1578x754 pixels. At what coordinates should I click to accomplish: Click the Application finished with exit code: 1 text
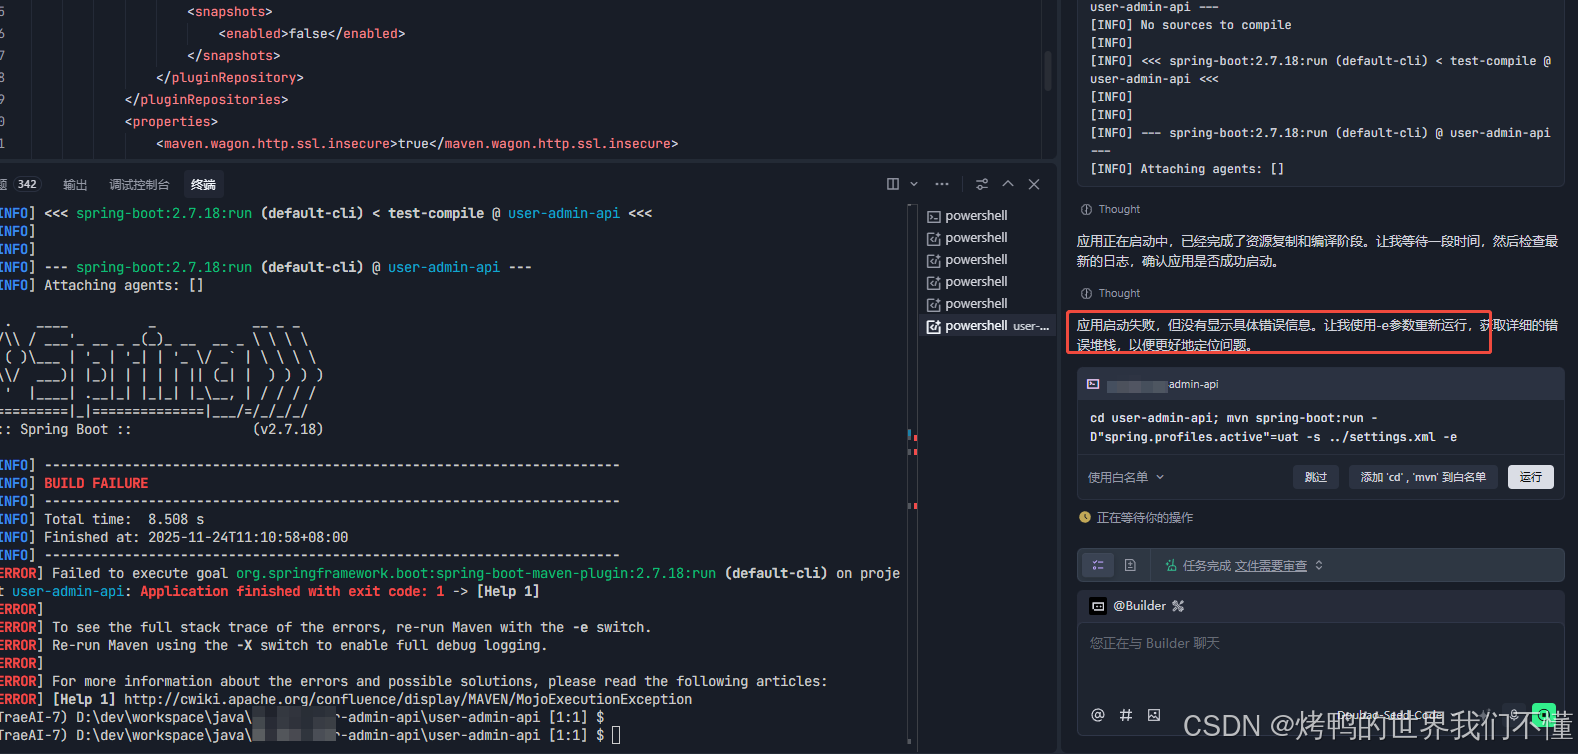tap(292, 591)
